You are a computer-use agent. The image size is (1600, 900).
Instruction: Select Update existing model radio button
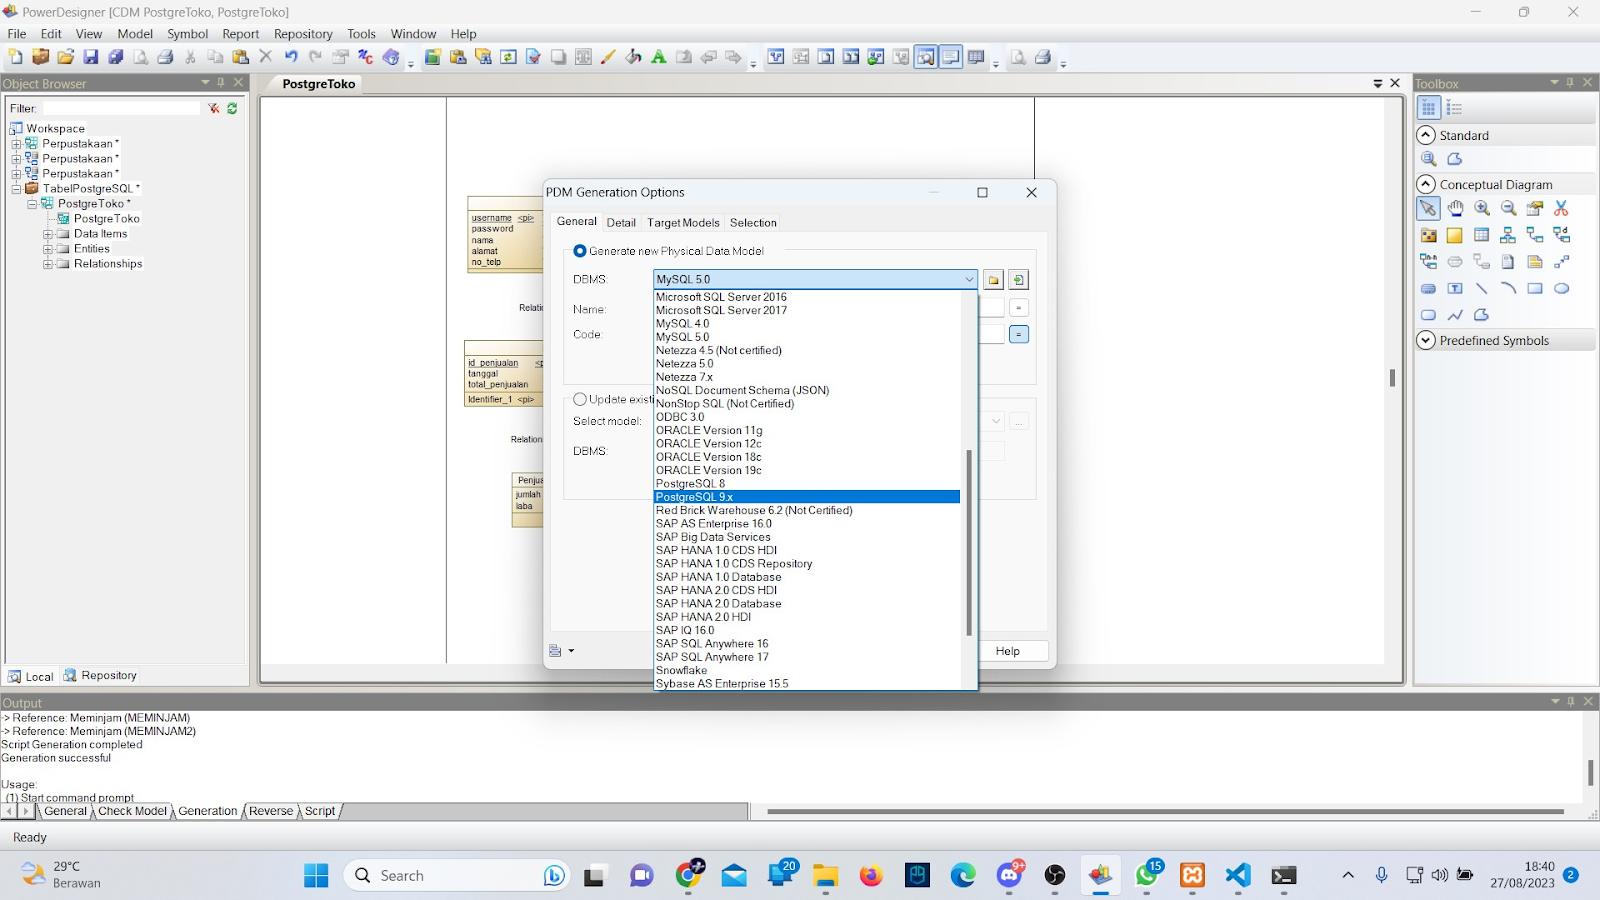click(x=580, y=399)
